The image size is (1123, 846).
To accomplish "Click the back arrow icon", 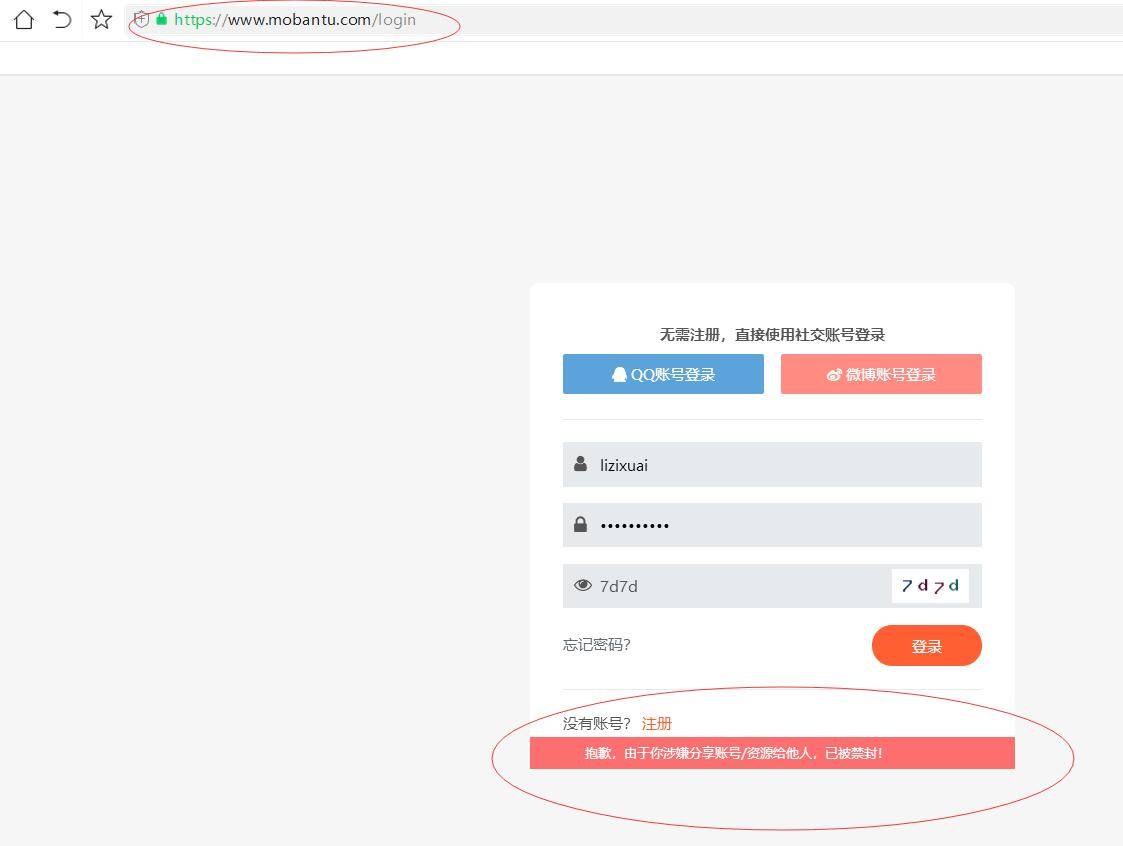I will point(62,19).
